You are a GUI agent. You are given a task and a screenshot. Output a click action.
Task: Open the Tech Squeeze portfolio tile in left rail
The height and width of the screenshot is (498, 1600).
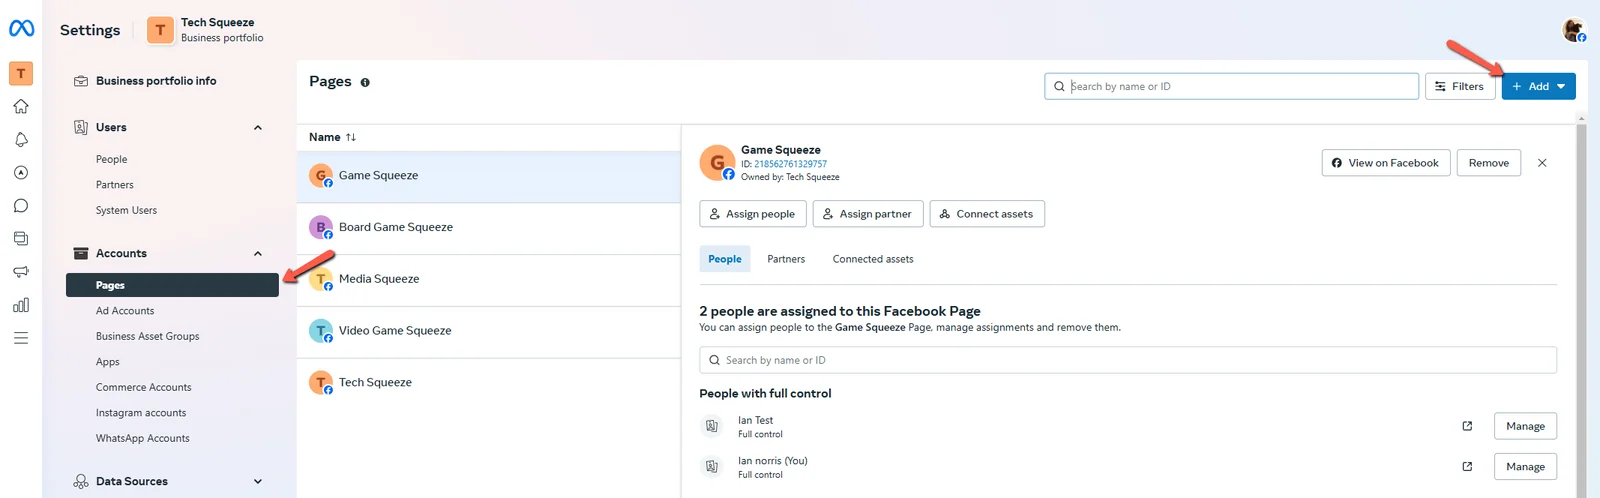(21, 73)
